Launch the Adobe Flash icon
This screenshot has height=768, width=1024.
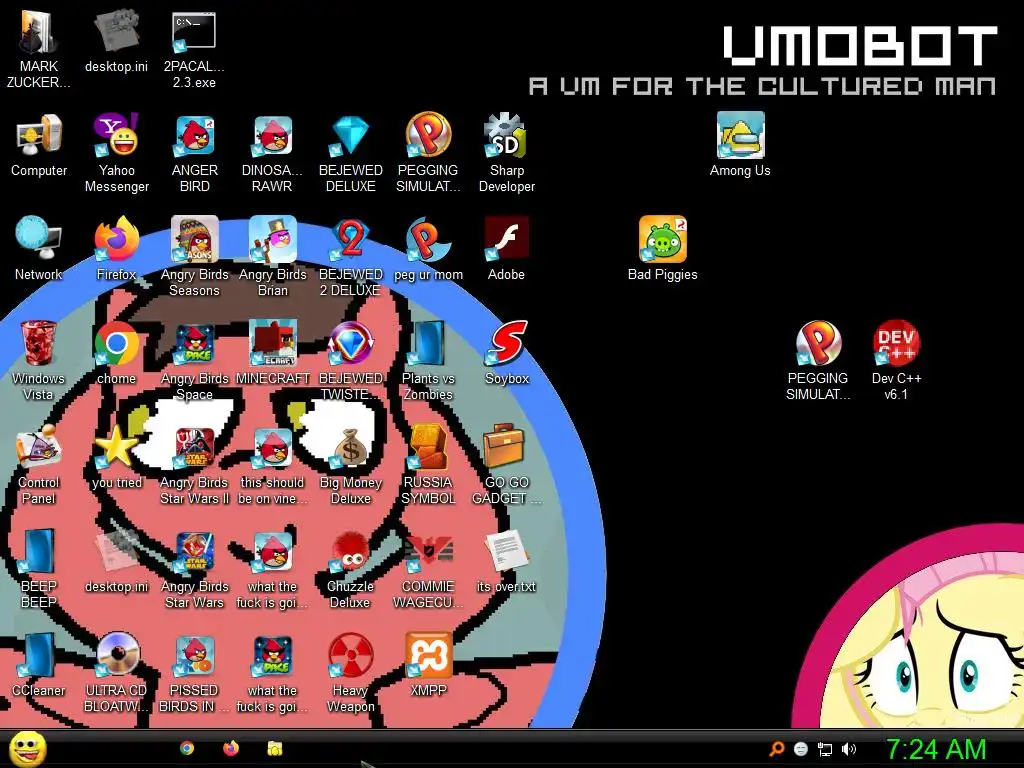(x=507, y=239)
